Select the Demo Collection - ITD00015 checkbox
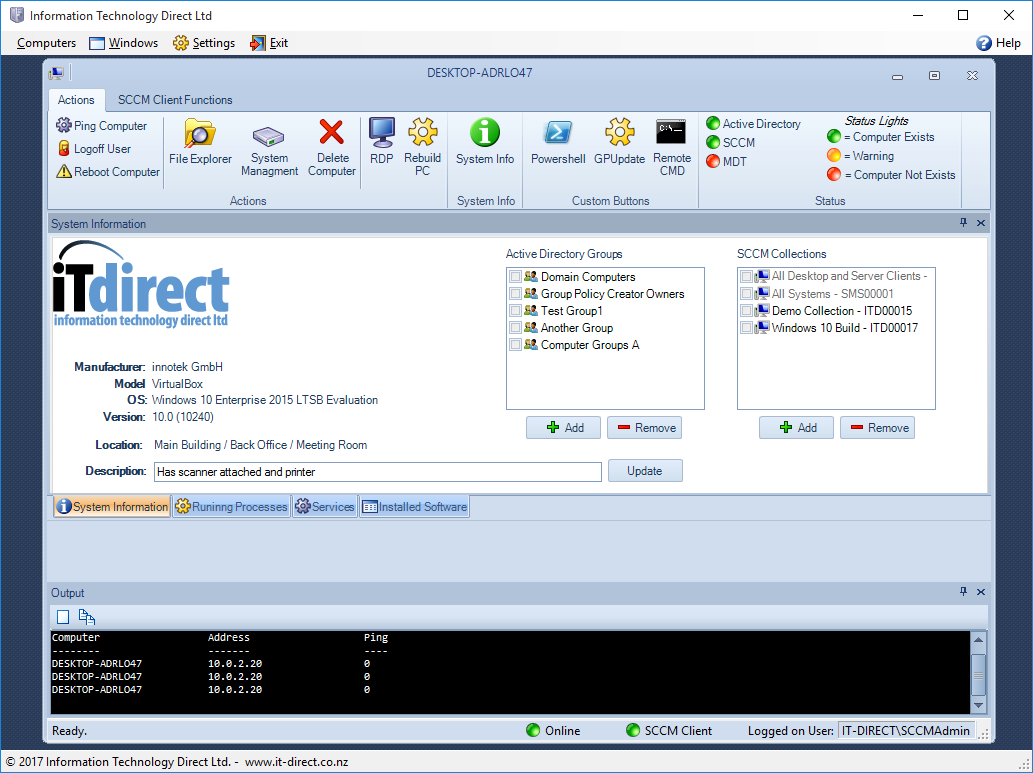Screen dimensions: 1033x773 click(x=746, y=311)
